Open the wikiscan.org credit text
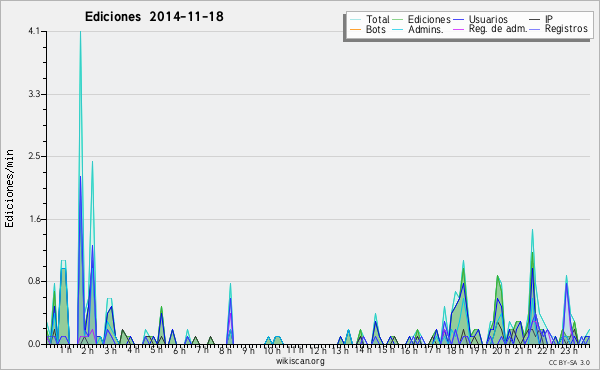Viewport: 600px width, 370px height. 300,361
